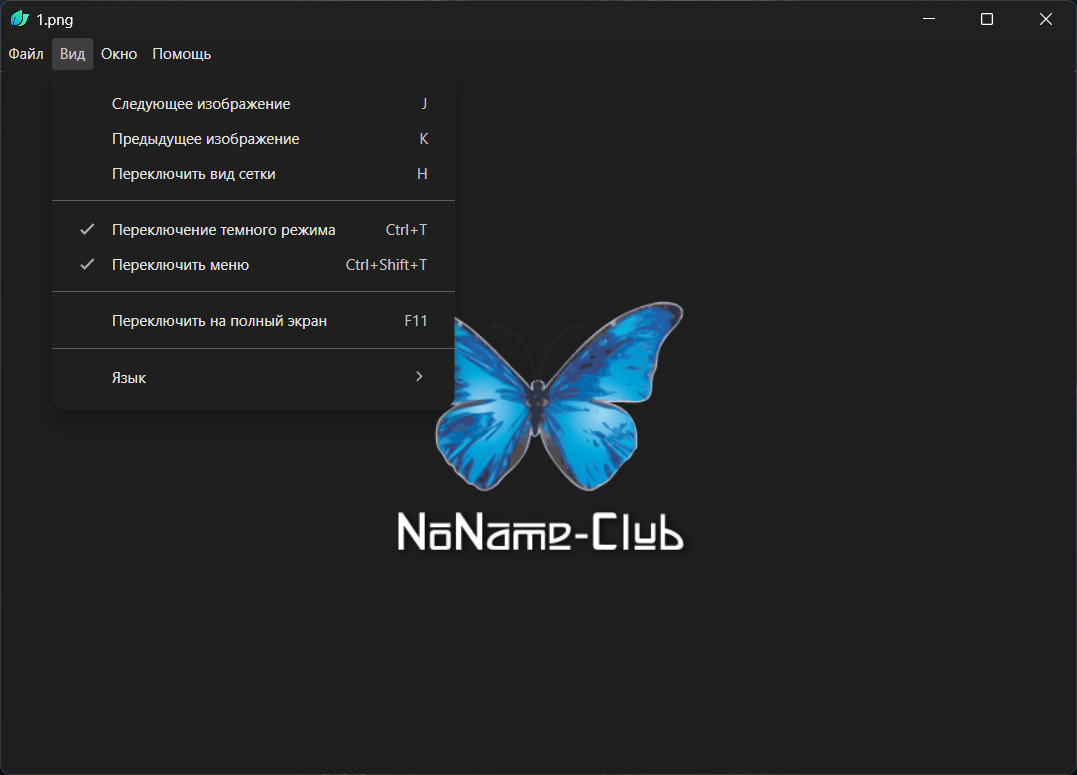Click the 1.png window title

point(55,20)
